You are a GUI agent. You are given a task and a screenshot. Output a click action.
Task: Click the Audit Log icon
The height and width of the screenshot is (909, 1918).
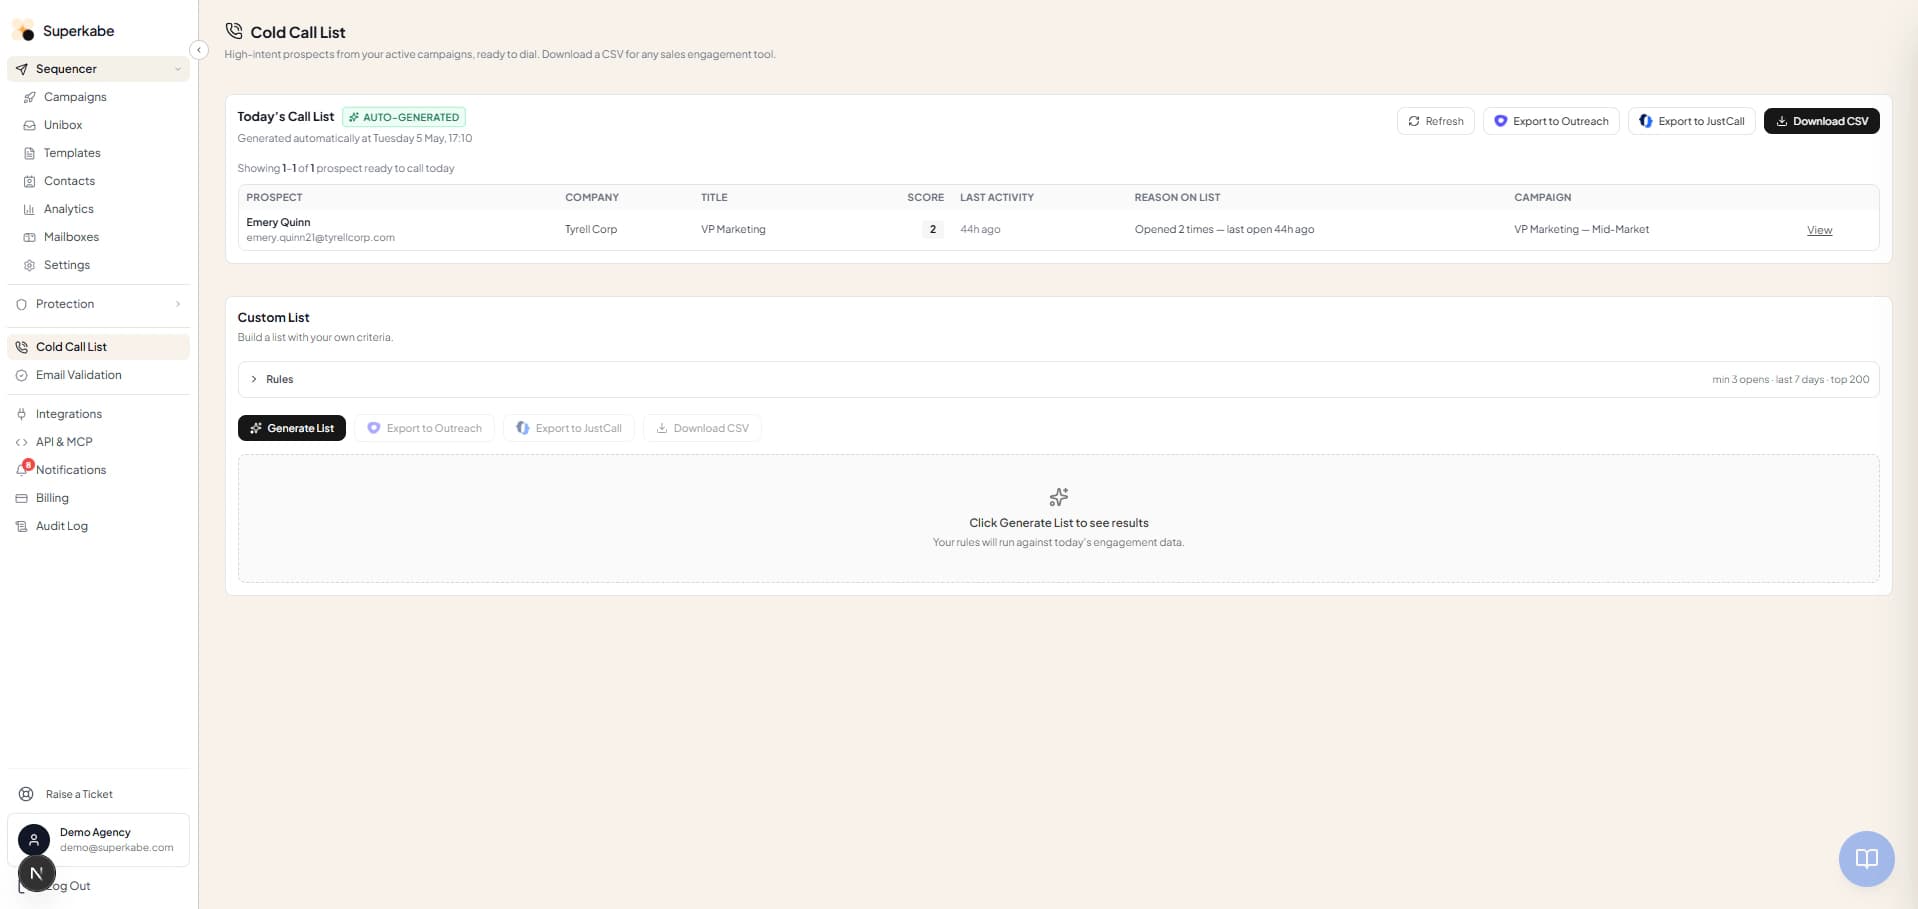[x=21, y=526]
